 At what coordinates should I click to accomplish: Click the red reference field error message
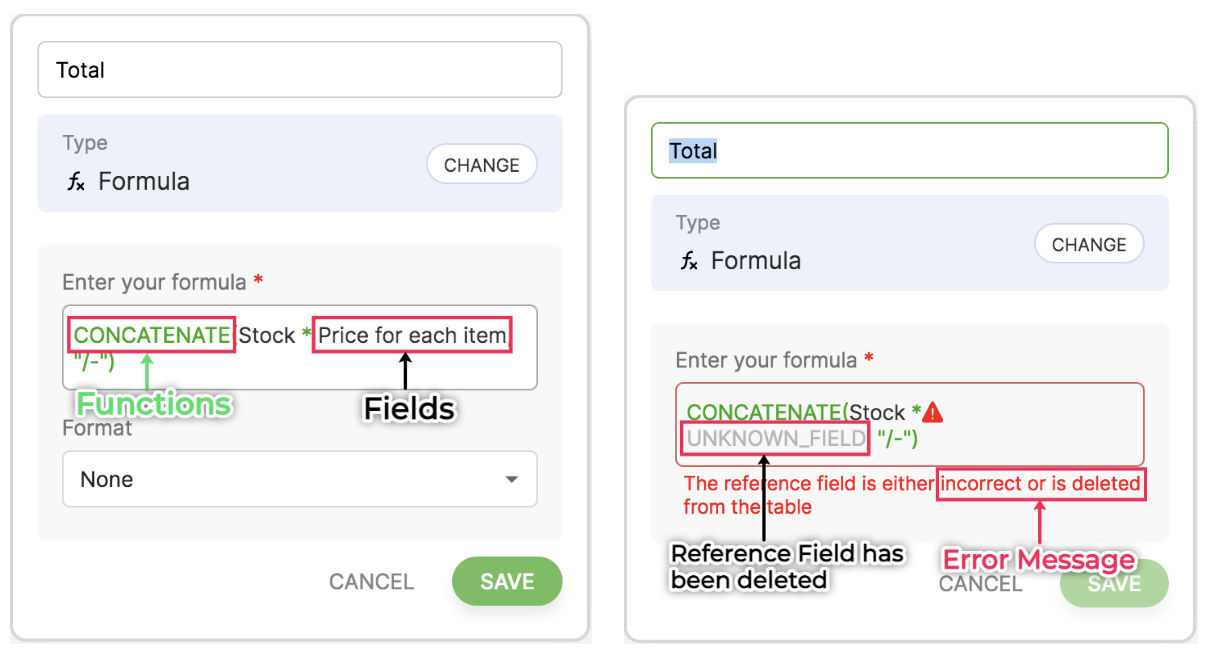[x=910, y=495]
